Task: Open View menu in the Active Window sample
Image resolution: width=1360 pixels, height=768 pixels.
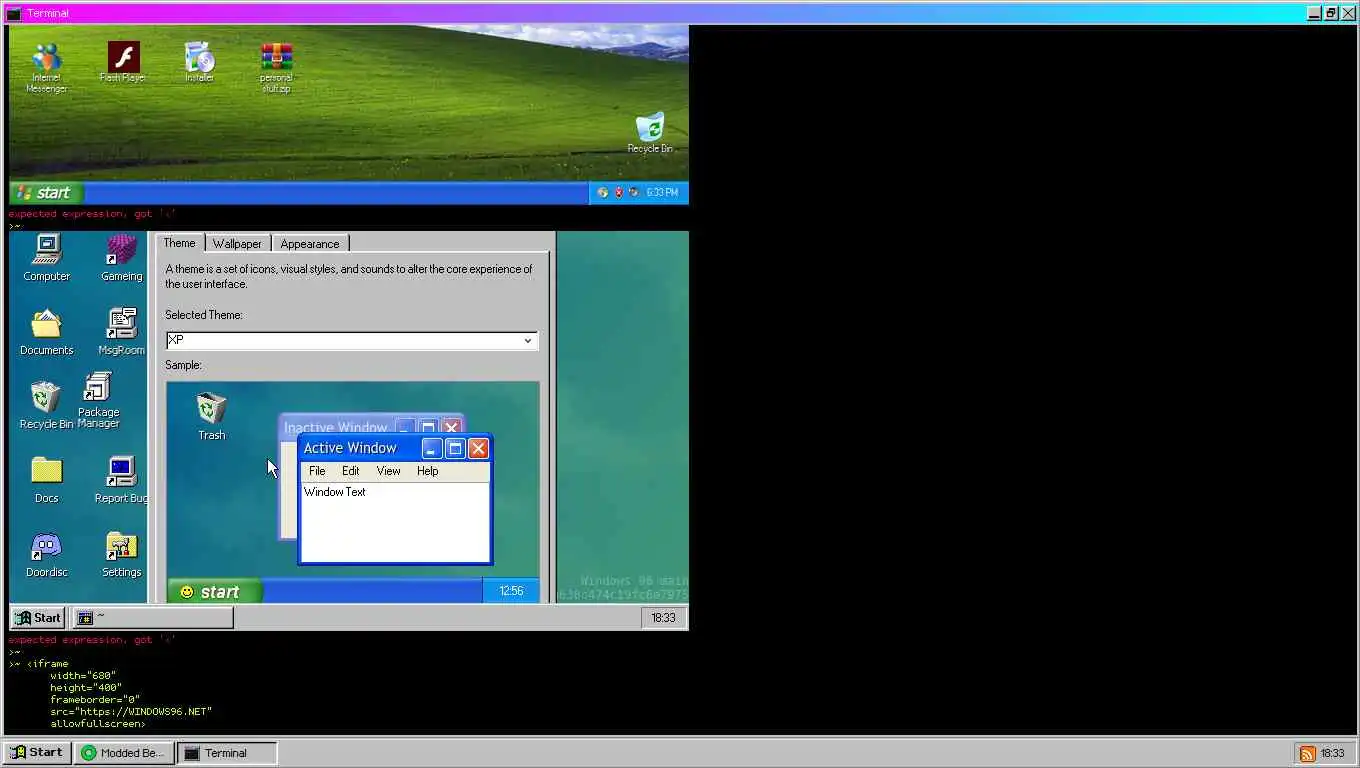Action: point(388,471)
